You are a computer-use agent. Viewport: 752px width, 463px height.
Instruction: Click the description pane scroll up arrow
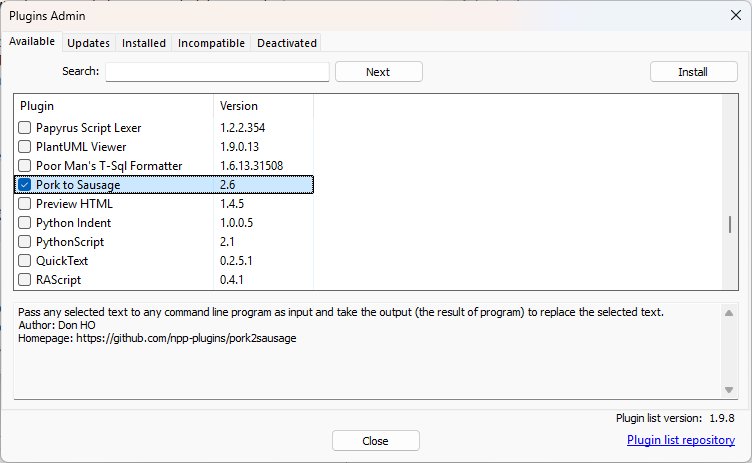click(729, 313)
